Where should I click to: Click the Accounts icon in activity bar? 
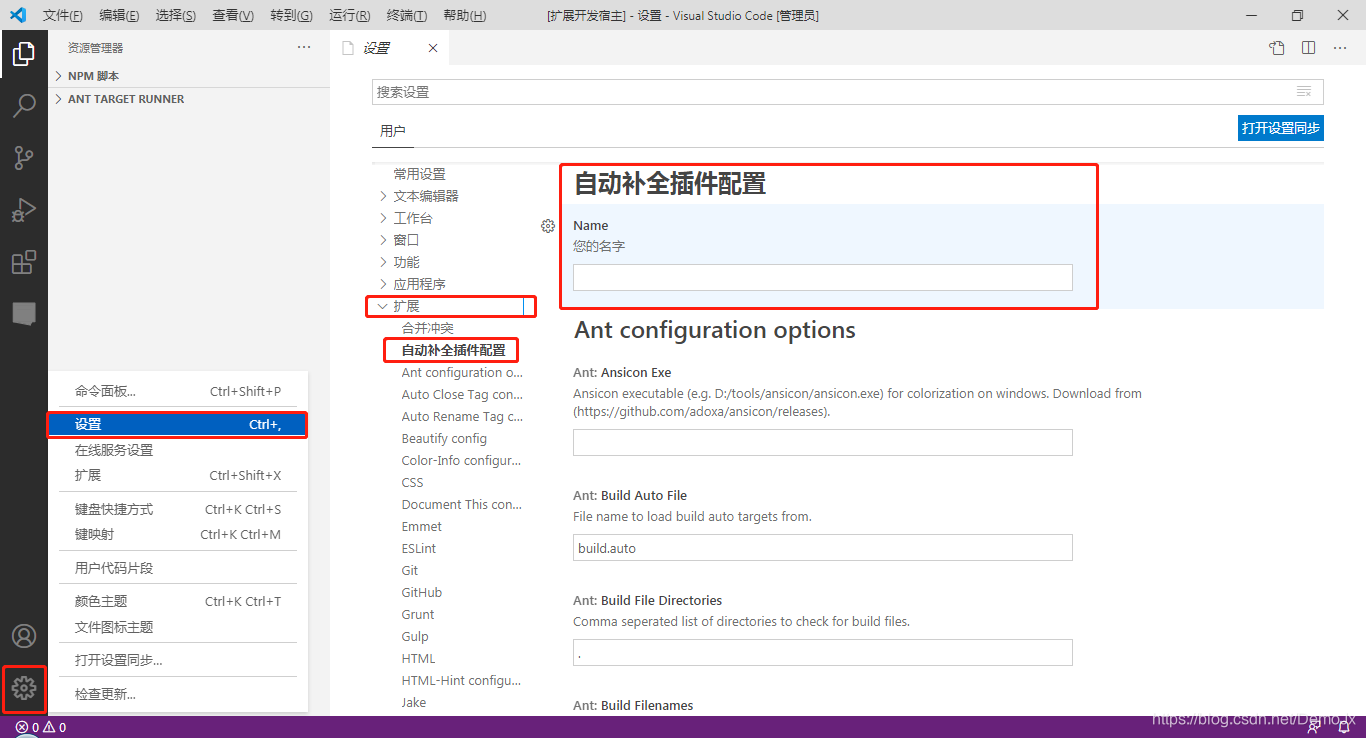pyautogui.click(x=24, y=636)
